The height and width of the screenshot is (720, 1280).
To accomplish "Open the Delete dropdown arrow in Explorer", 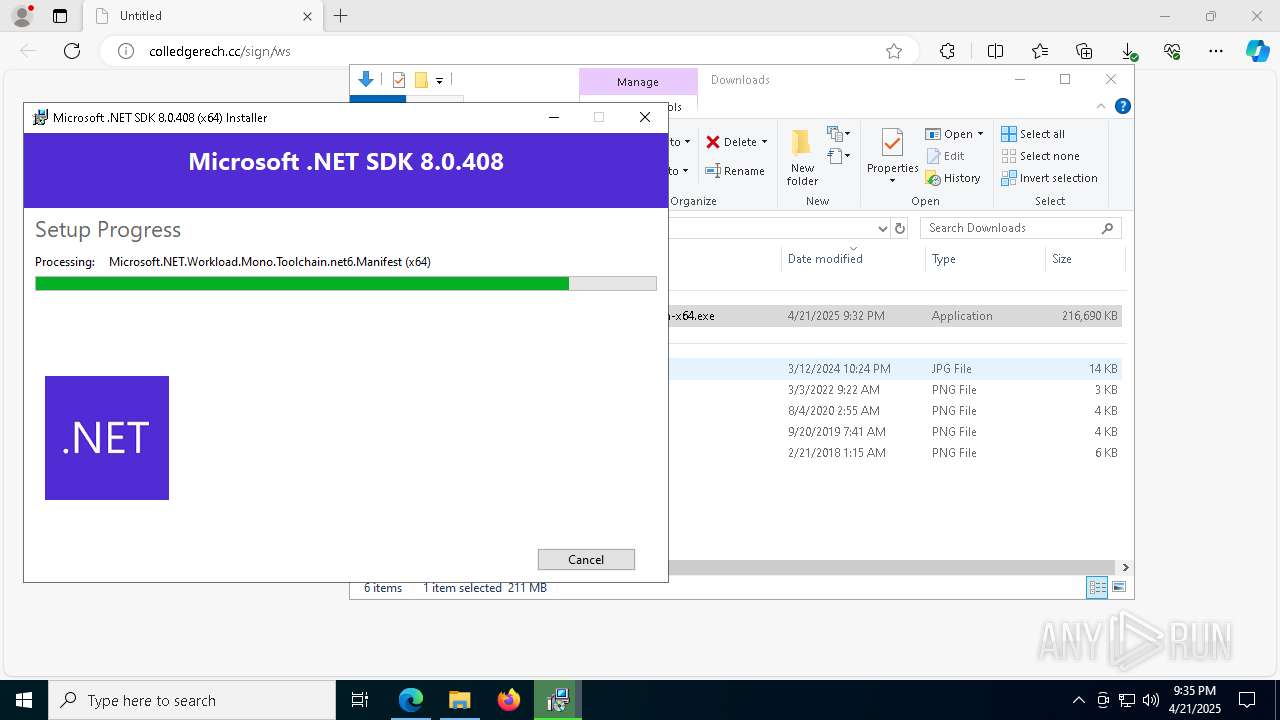I will click(764, 142).
